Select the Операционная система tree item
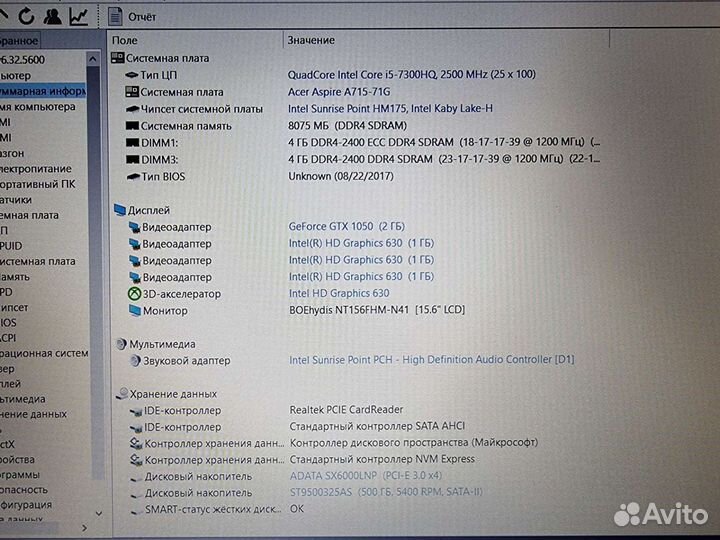The image size is (720, 540). 44,353
